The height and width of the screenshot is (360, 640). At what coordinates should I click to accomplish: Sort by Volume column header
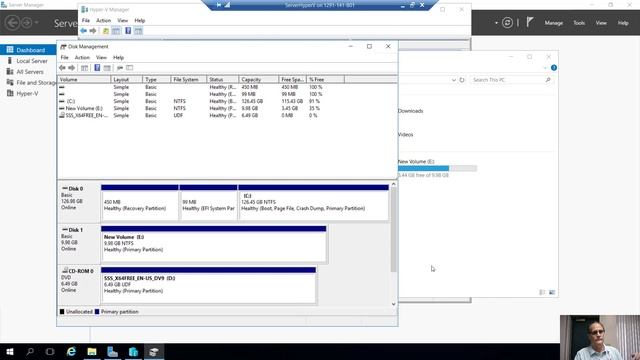[x=84, y=80]
